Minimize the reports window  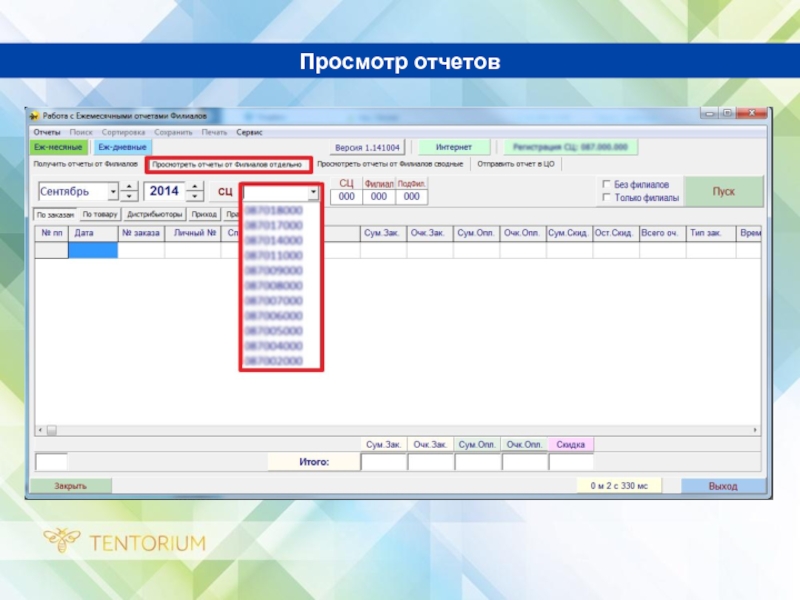[x=709, y=113]
